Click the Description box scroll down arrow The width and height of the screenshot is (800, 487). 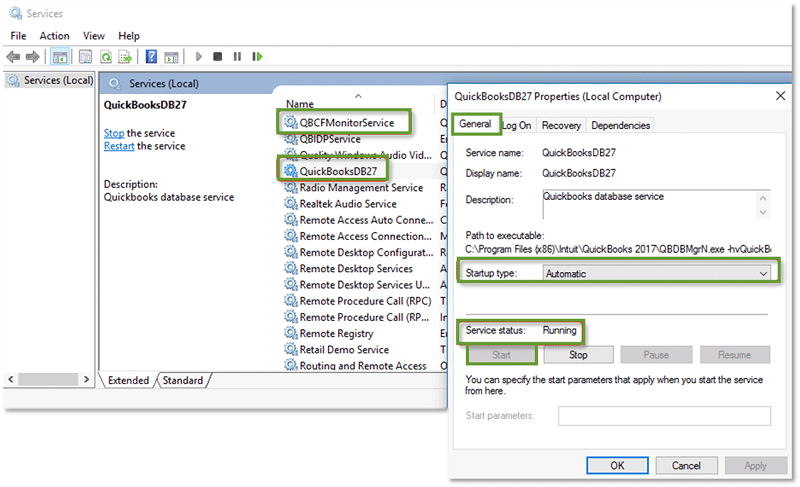763,212
